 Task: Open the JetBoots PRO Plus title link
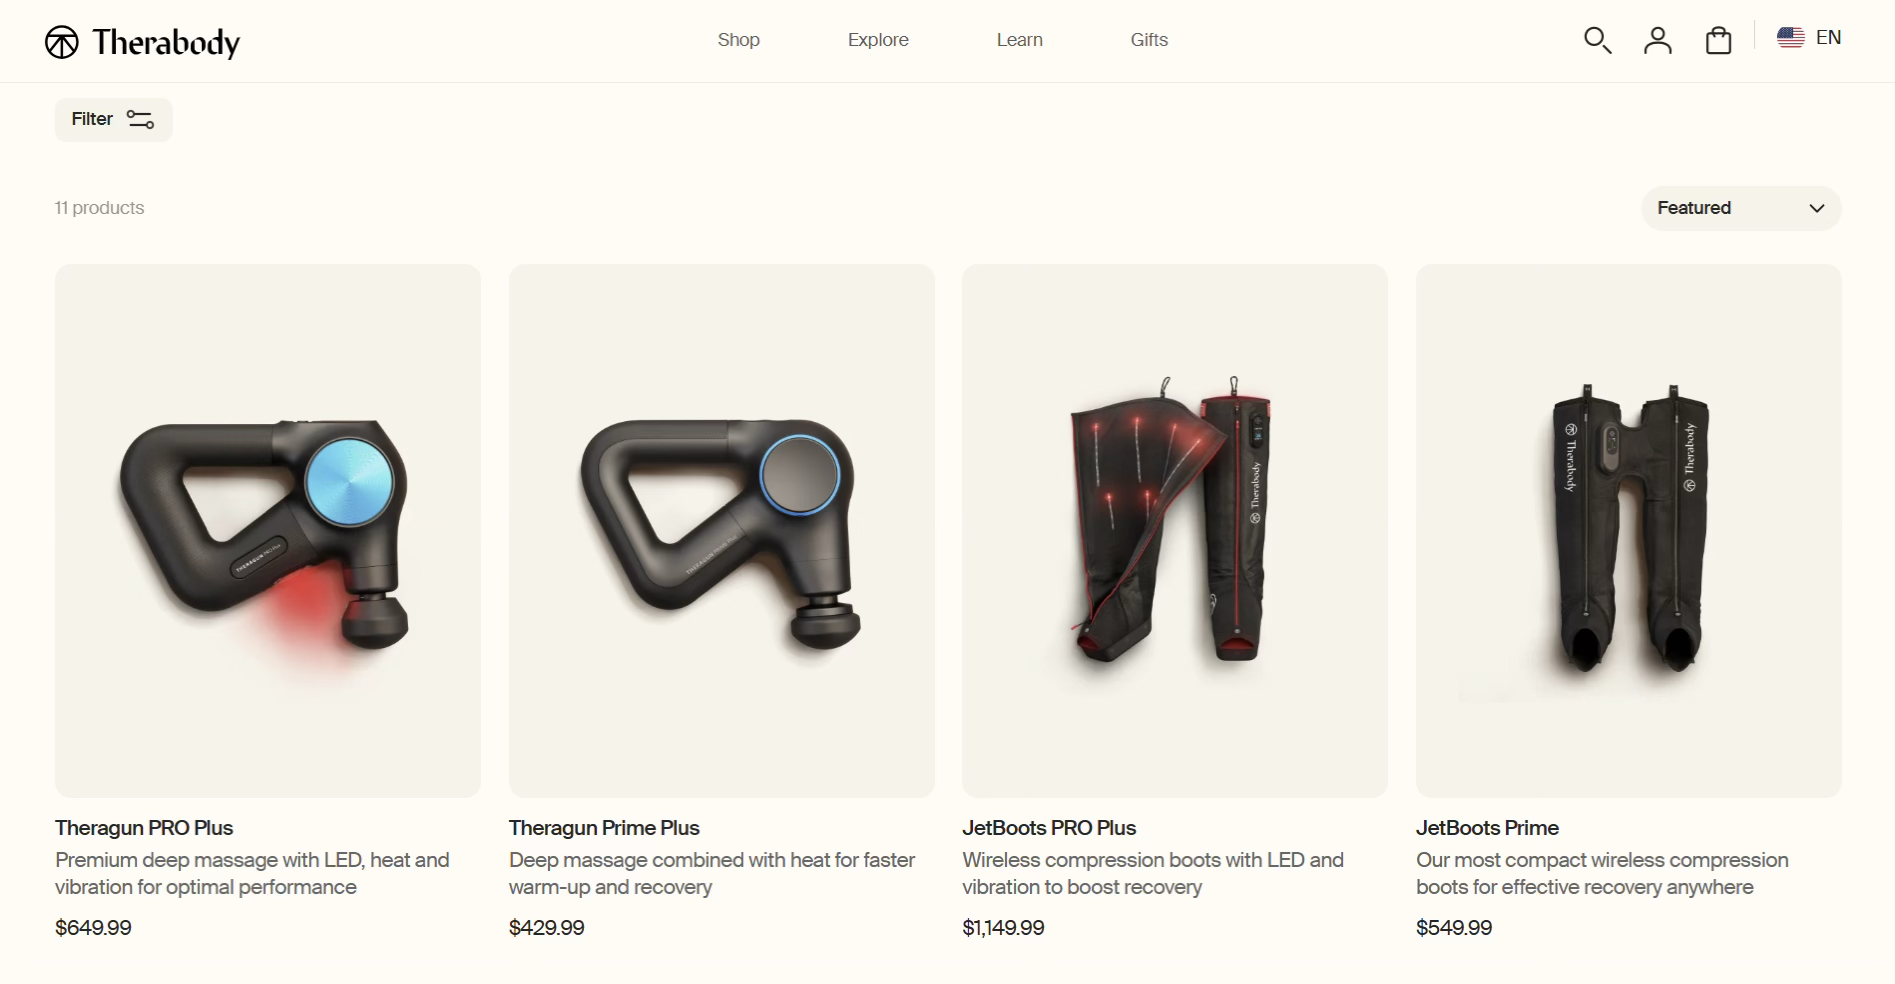[x=1049, y=828]
